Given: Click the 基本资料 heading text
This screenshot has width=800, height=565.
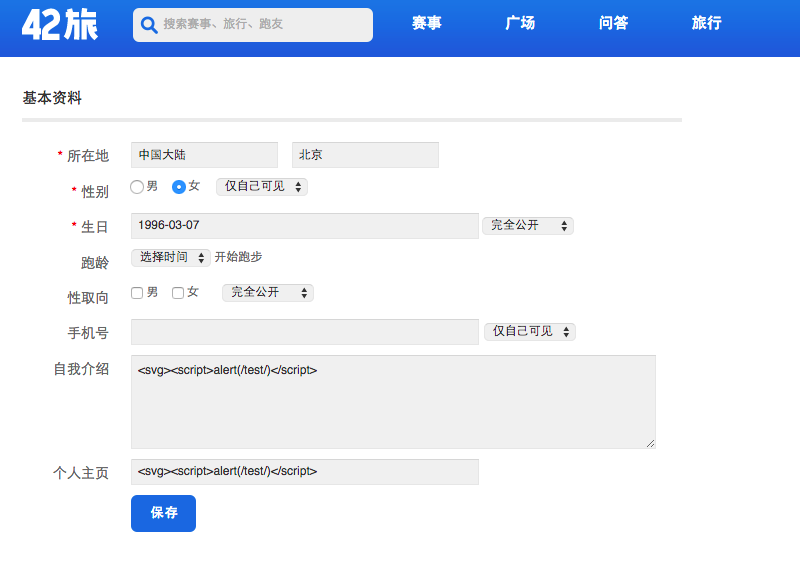Looking at the screenshot, I should [52, 98].
